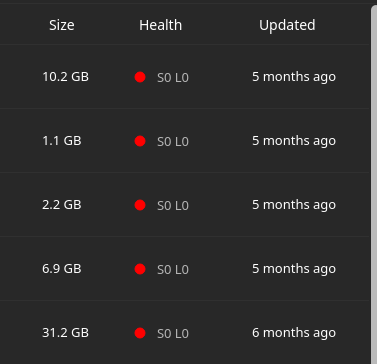Click the red health dot for 31.2 GB row
Image resolution: width=377 pixels, height=364 pixels.
click(x=140, y=333)
